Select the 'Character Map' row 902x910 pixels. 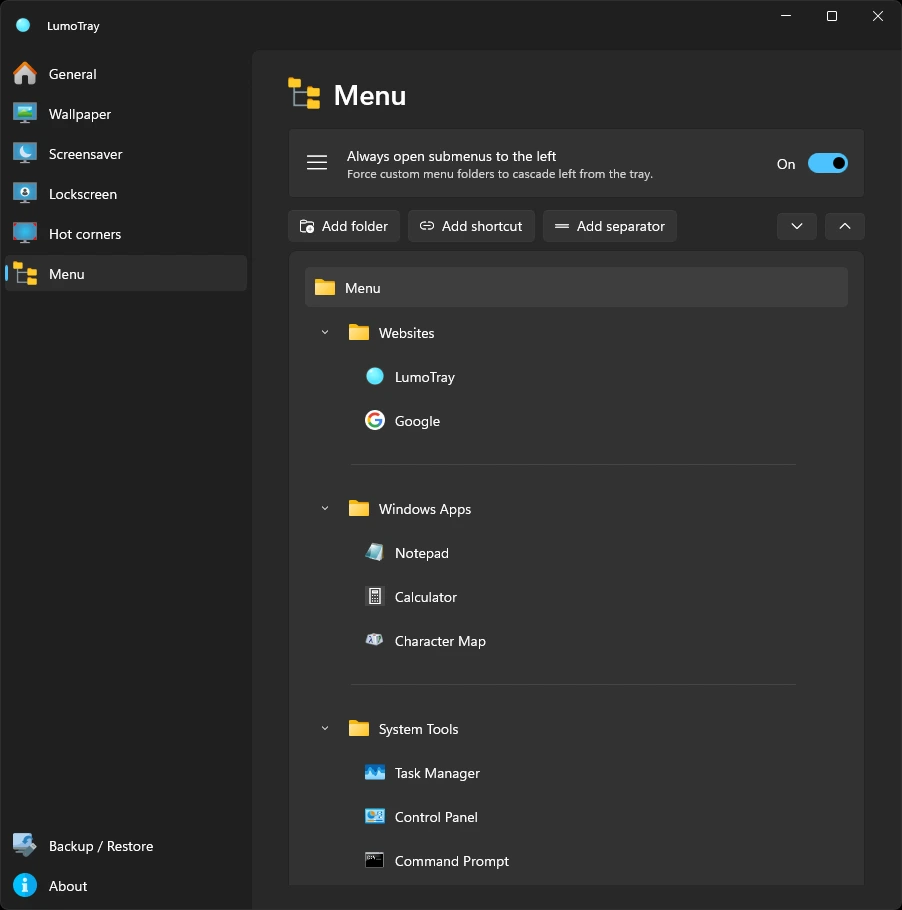pos(576,641)
